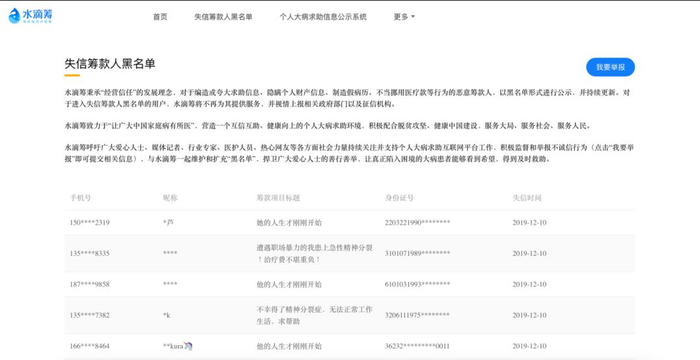The image size is (700, 360).
Task: Click project title in 150****2319 row
Action: tap(289, 222)
